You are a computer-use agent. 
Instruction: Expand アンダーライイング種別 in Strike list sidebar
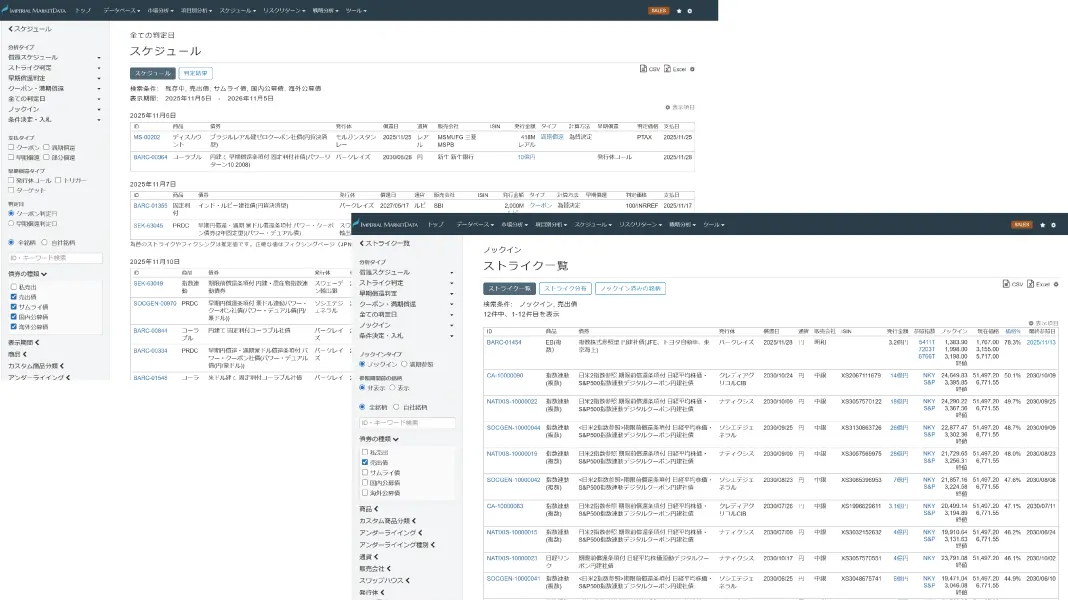pyautogui.click(x=397, y=545)
